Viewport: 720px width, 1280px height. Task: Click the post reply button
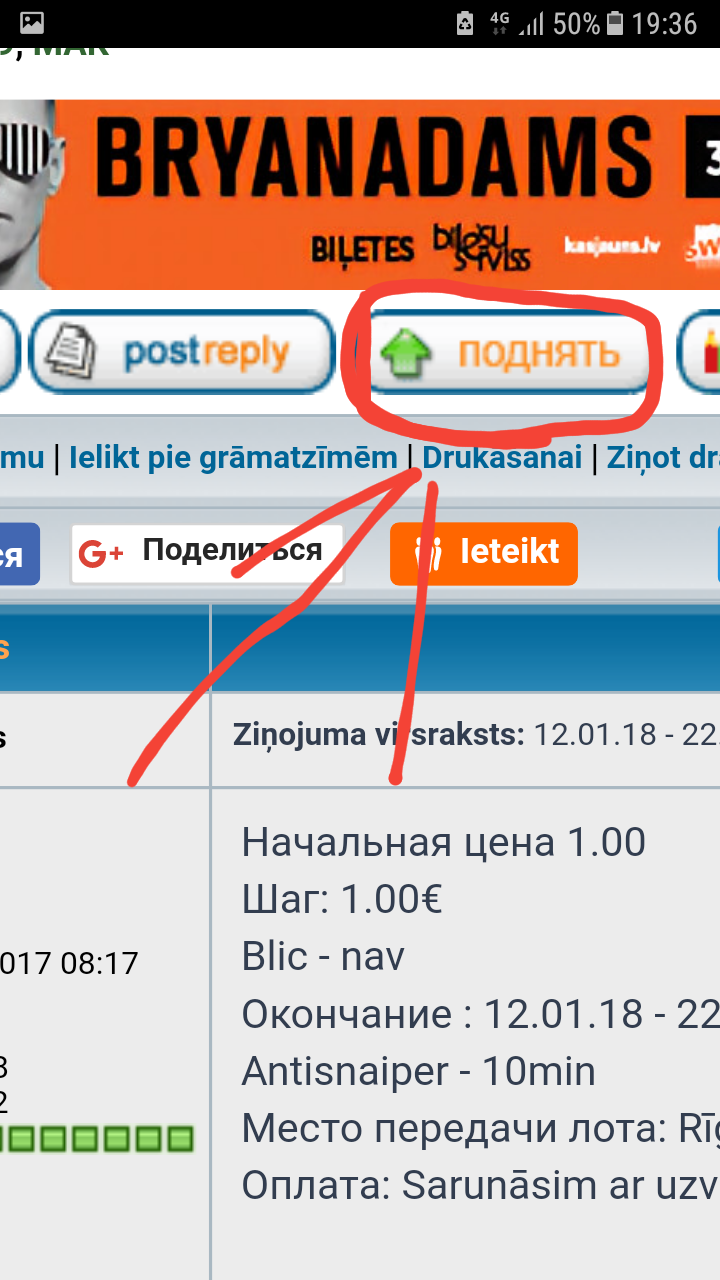pos(181,353)
